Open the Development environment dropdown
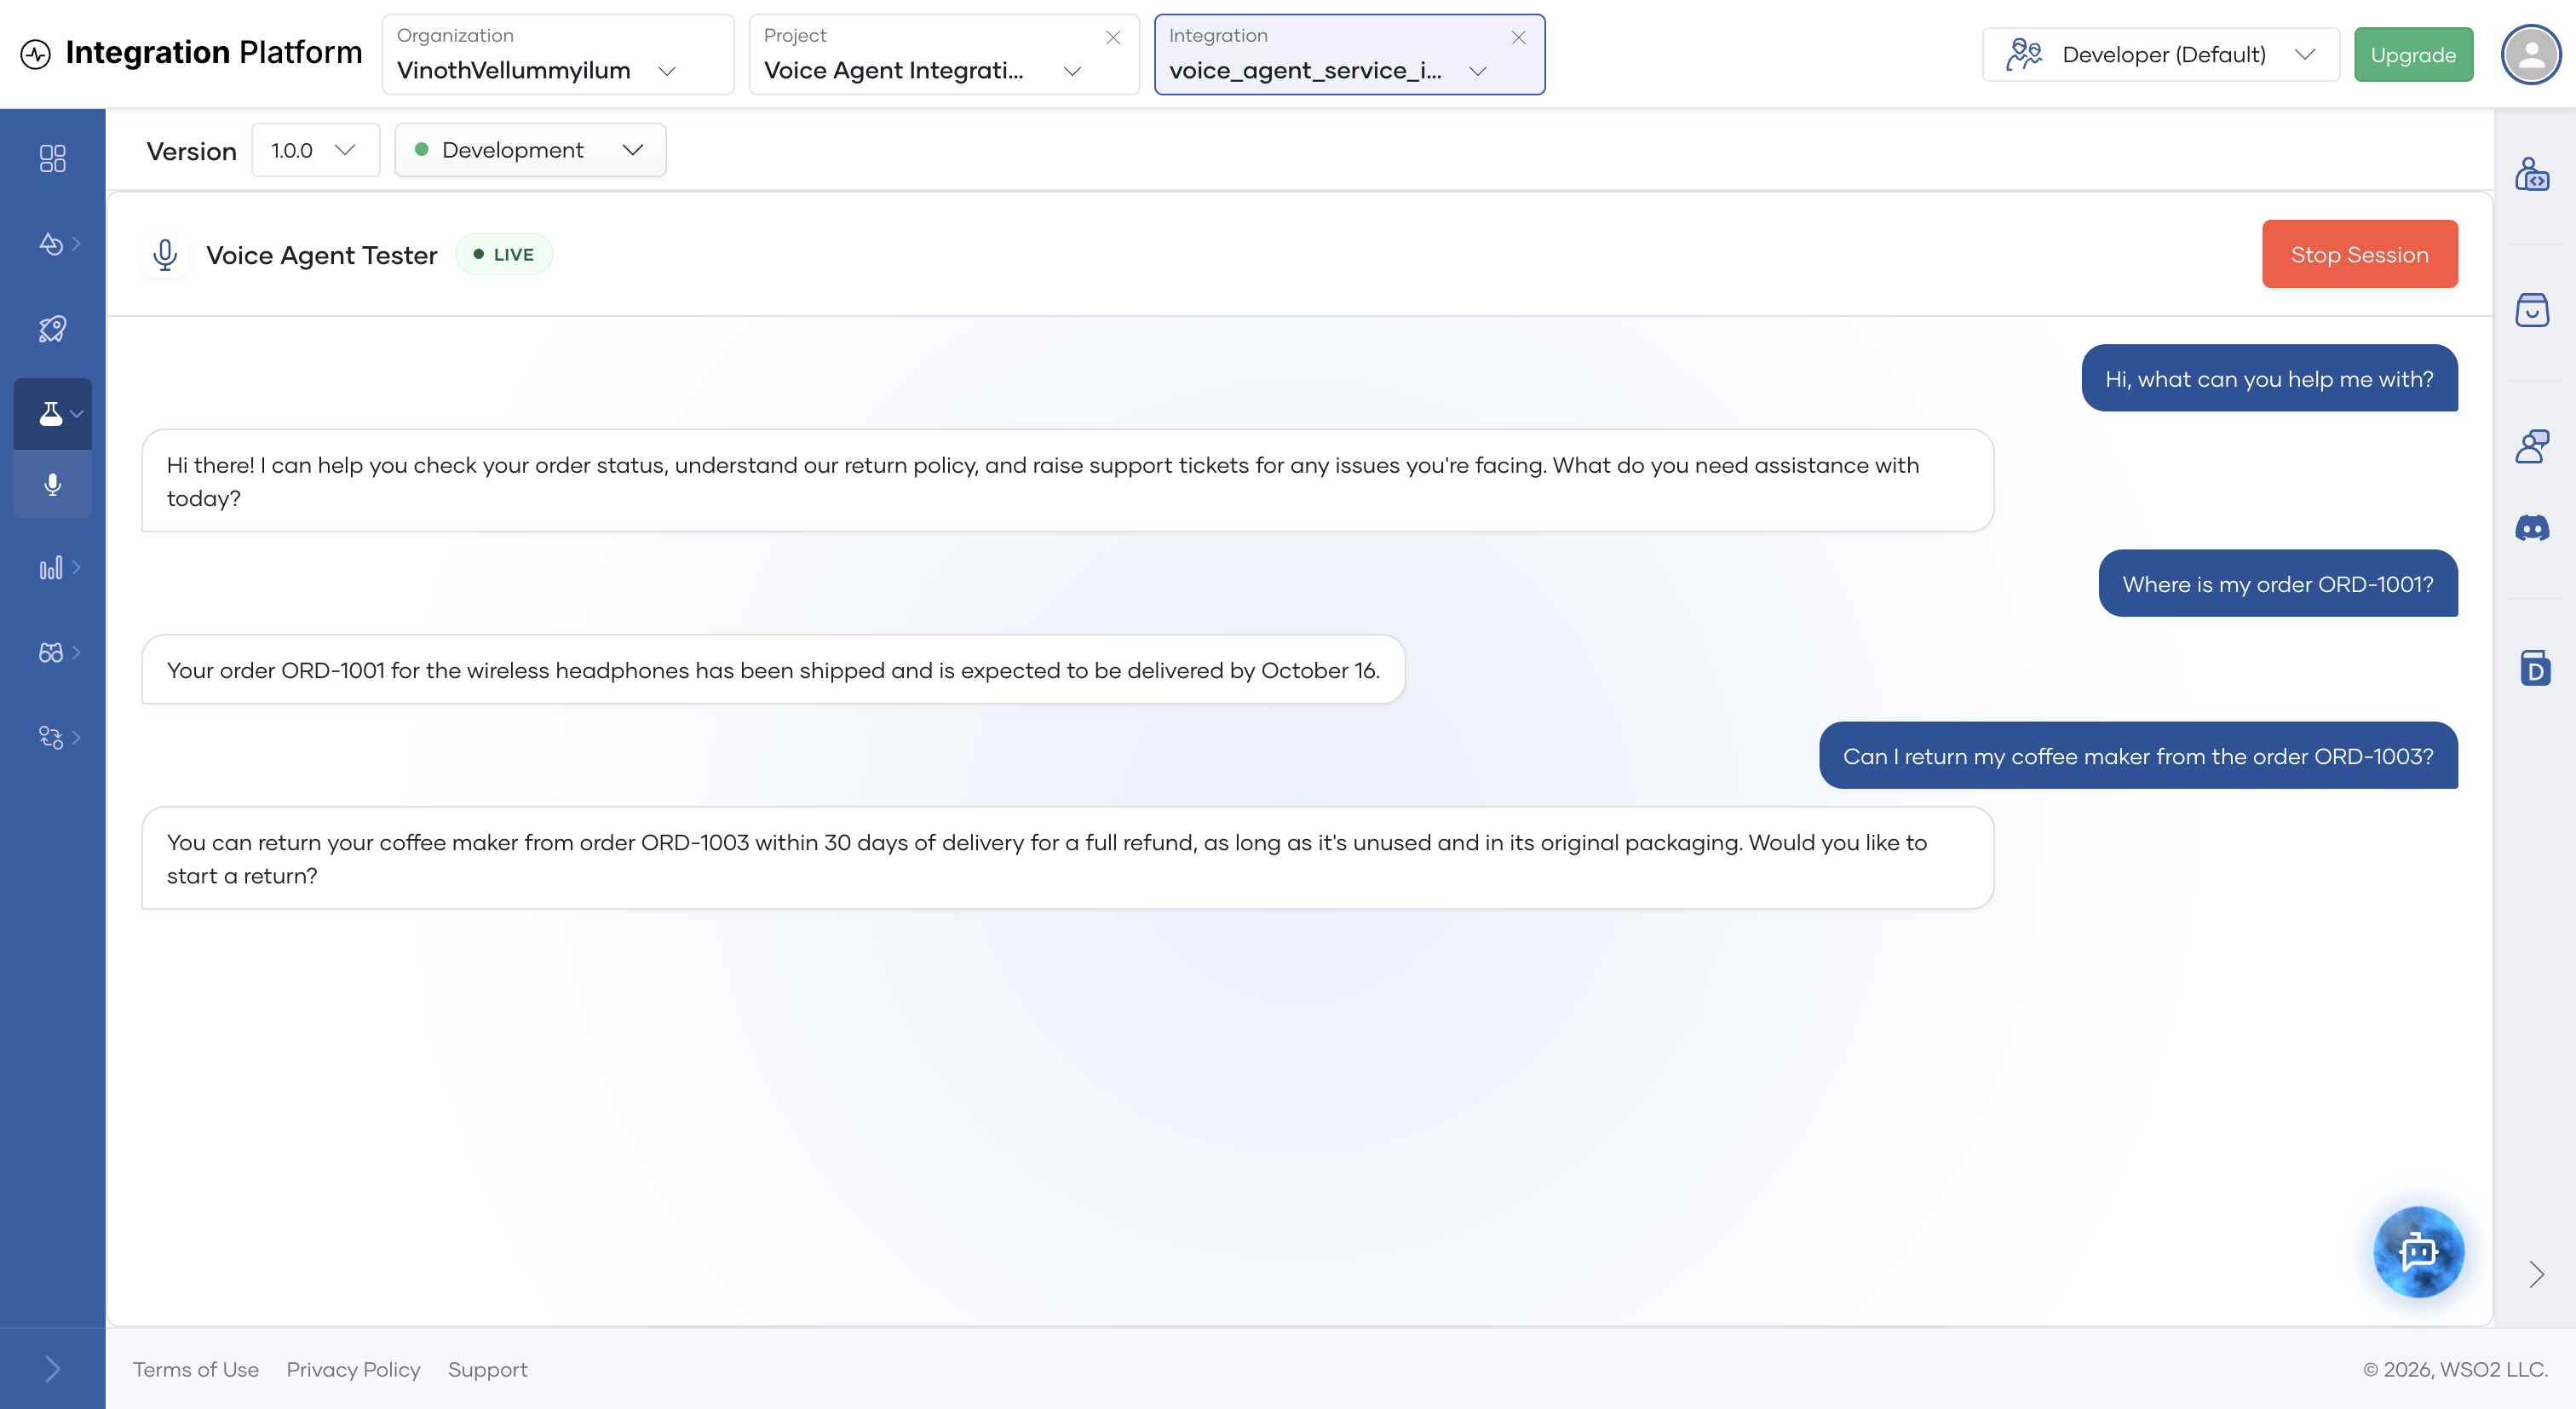Viewport: 2576px width, 1409px height. 530,150
